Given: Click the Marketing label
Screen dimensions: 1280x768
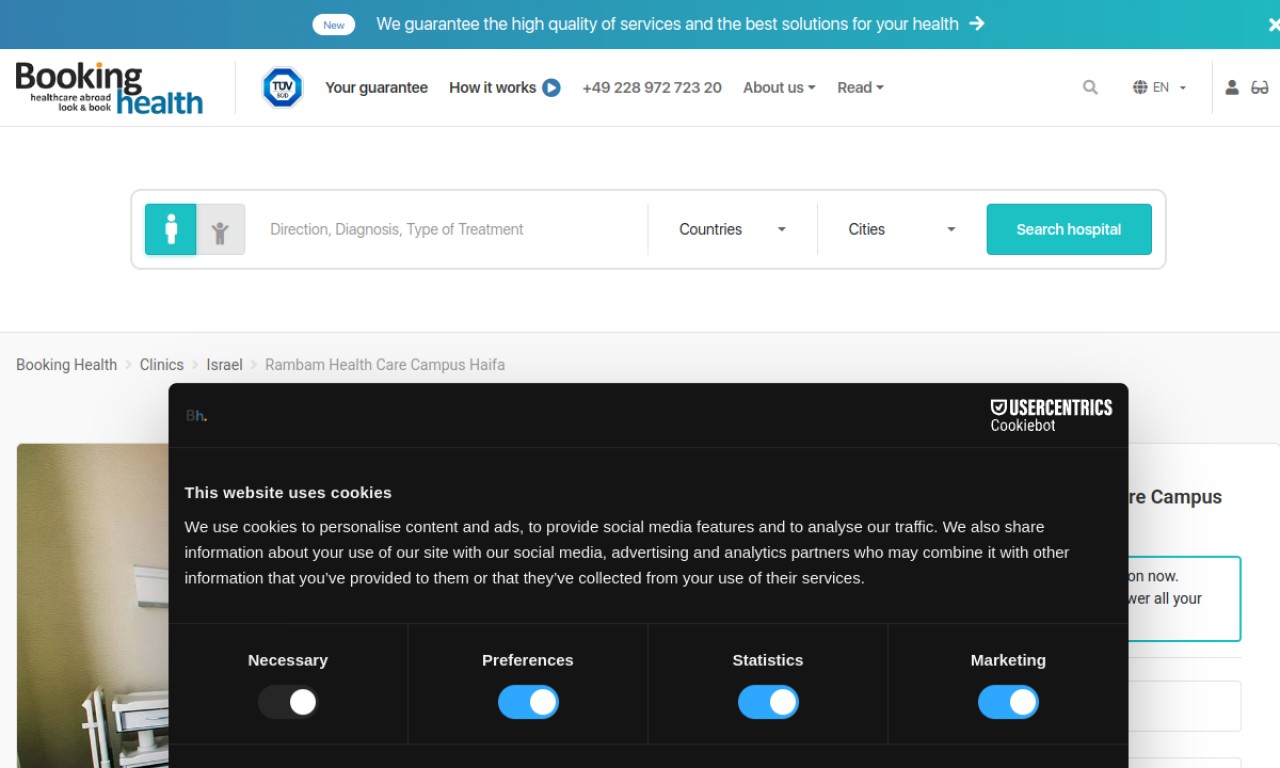Looking at the screenshot, I should point(1008,660).
